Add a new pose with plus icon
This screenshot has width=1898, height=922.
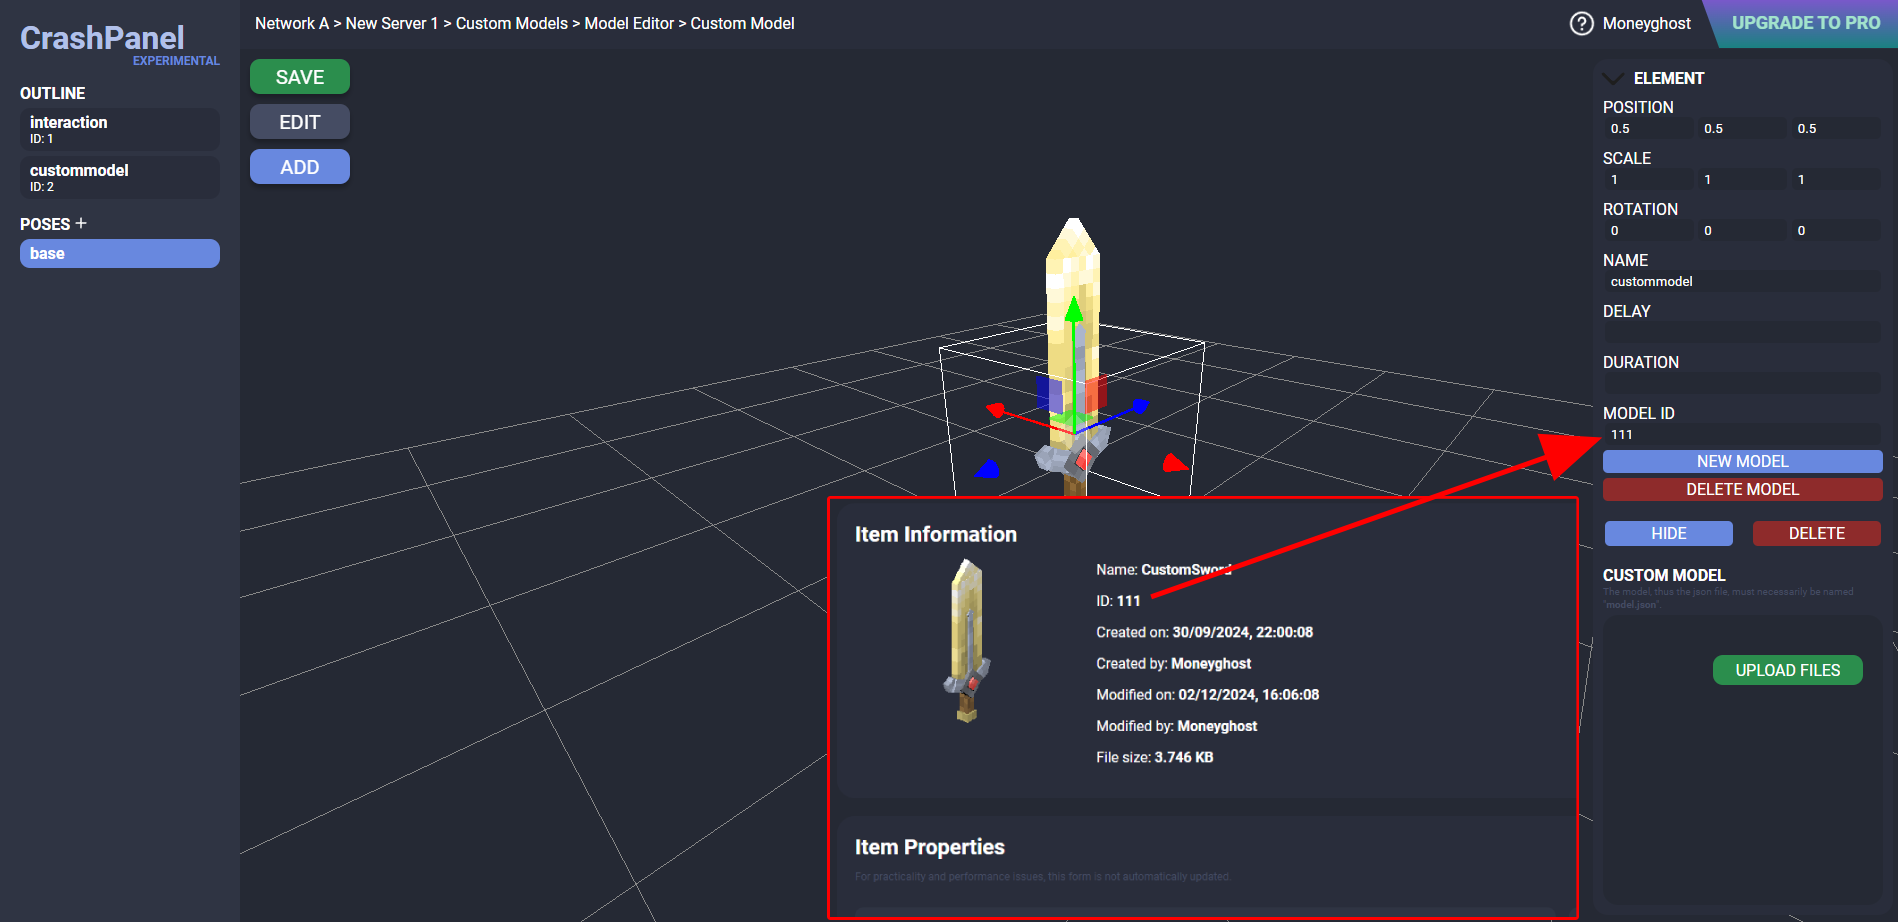pyautogui.click(x=81, y=223)
